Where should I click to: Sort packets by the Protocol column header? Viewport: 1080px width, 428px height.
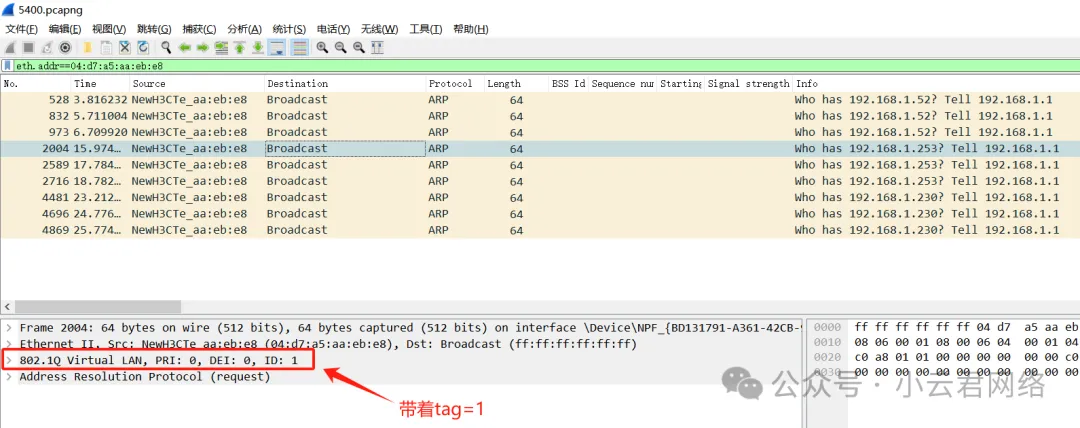[x=450, y=84]
